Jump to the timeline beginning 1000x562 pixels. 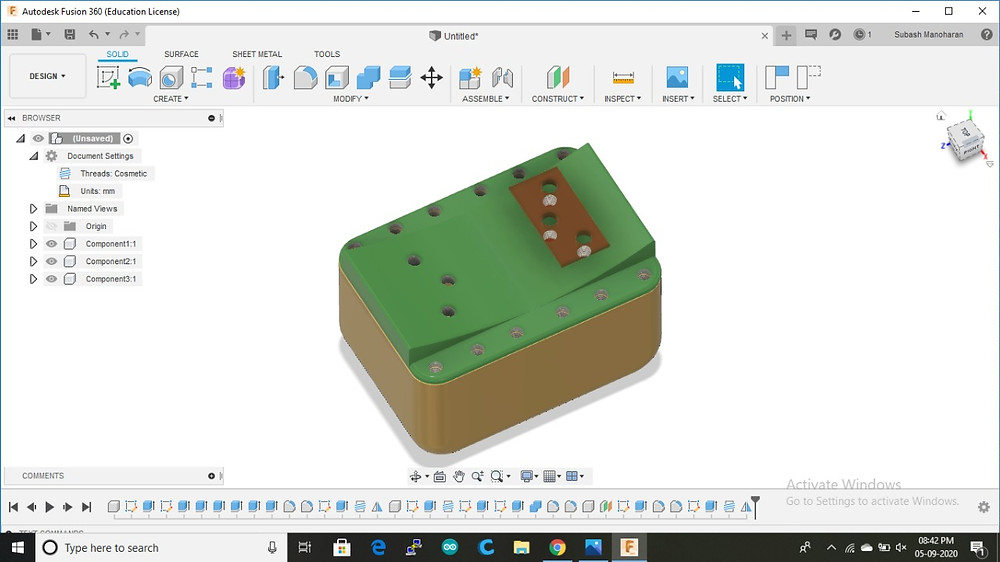tap(13, 507)
